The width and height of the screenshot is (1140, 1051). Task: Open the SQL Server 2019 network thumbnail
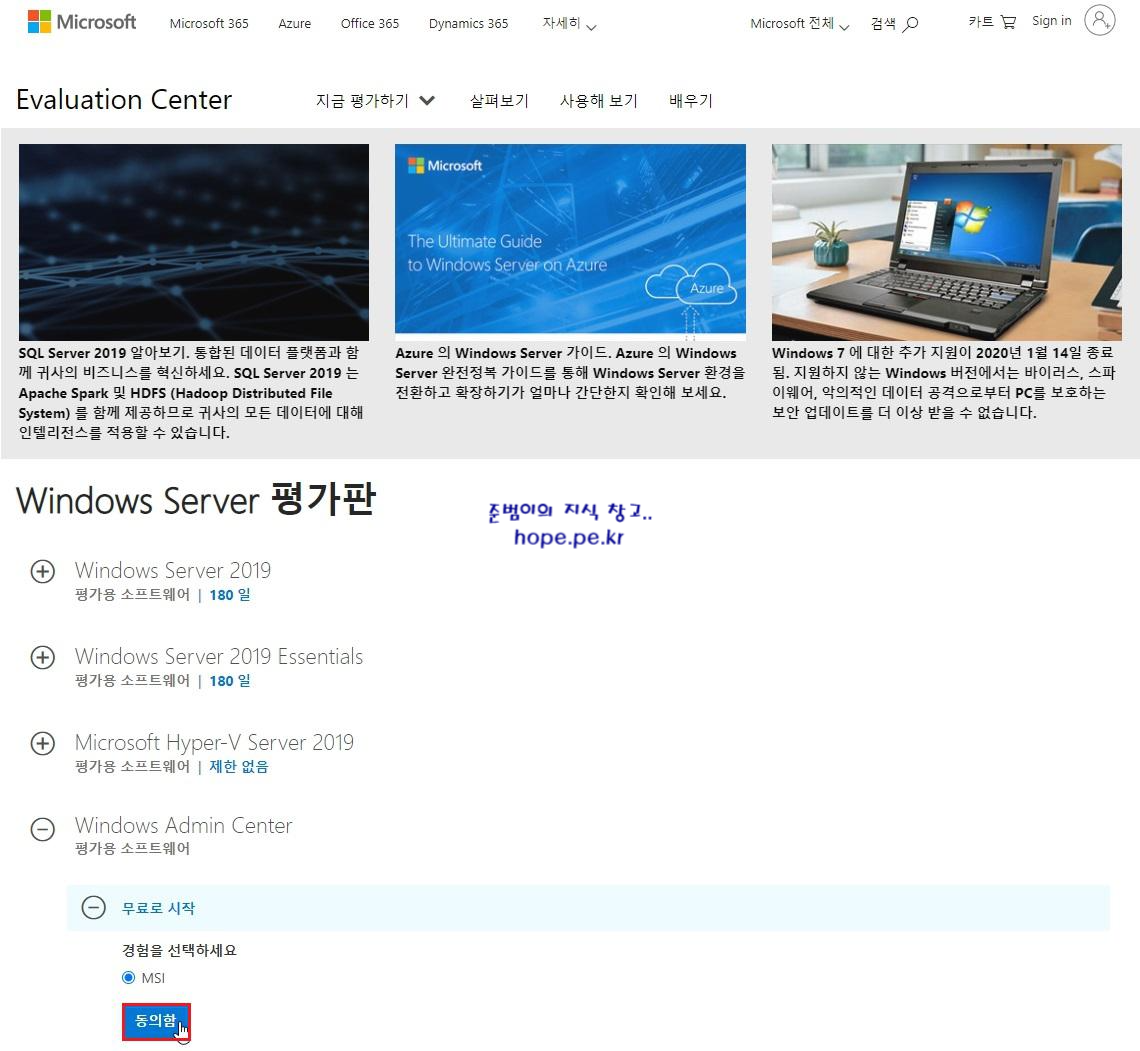193,242
